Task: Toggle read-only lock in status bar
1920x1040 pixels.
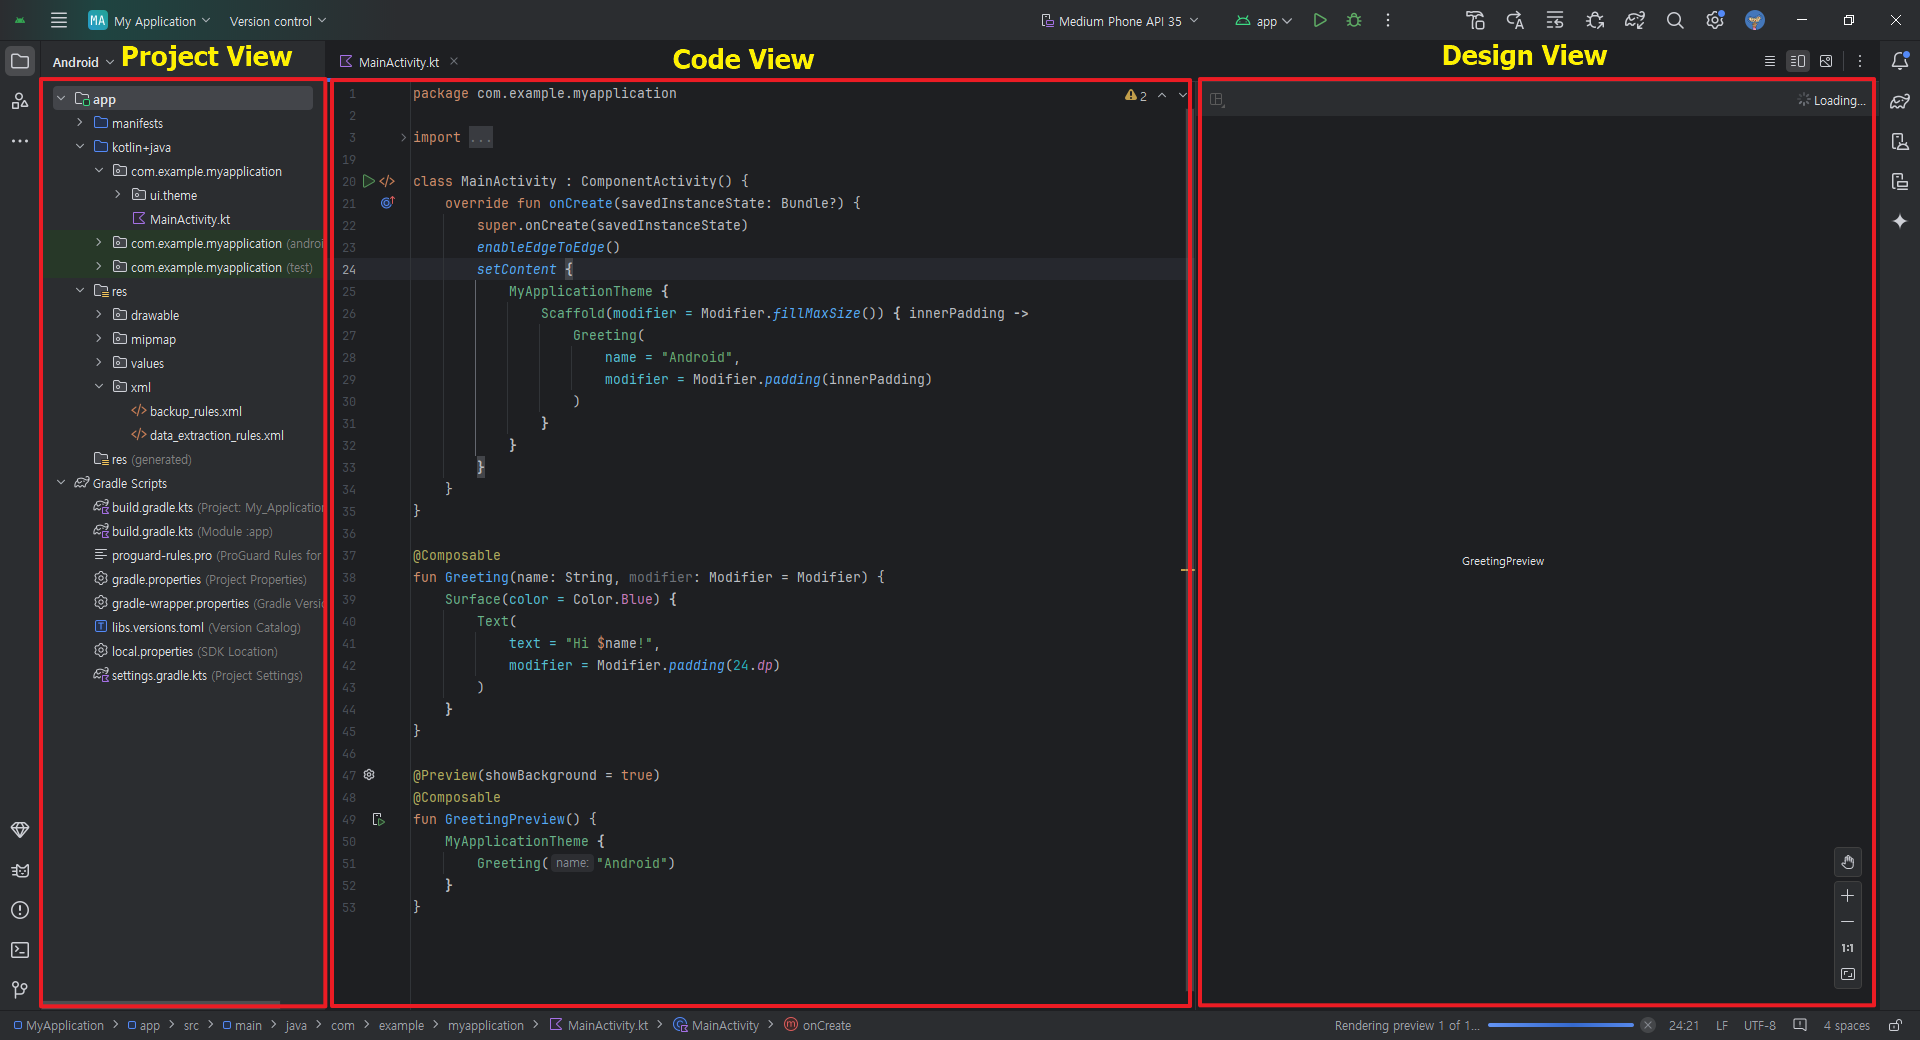Action: click(x=1894, y=1025)
